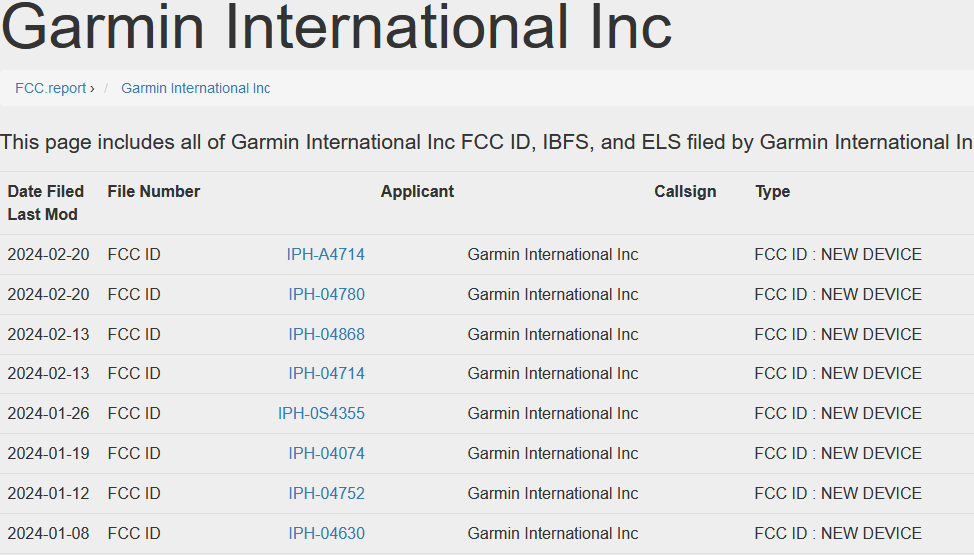
Task: Click the File Number column header
Action: 154,191
